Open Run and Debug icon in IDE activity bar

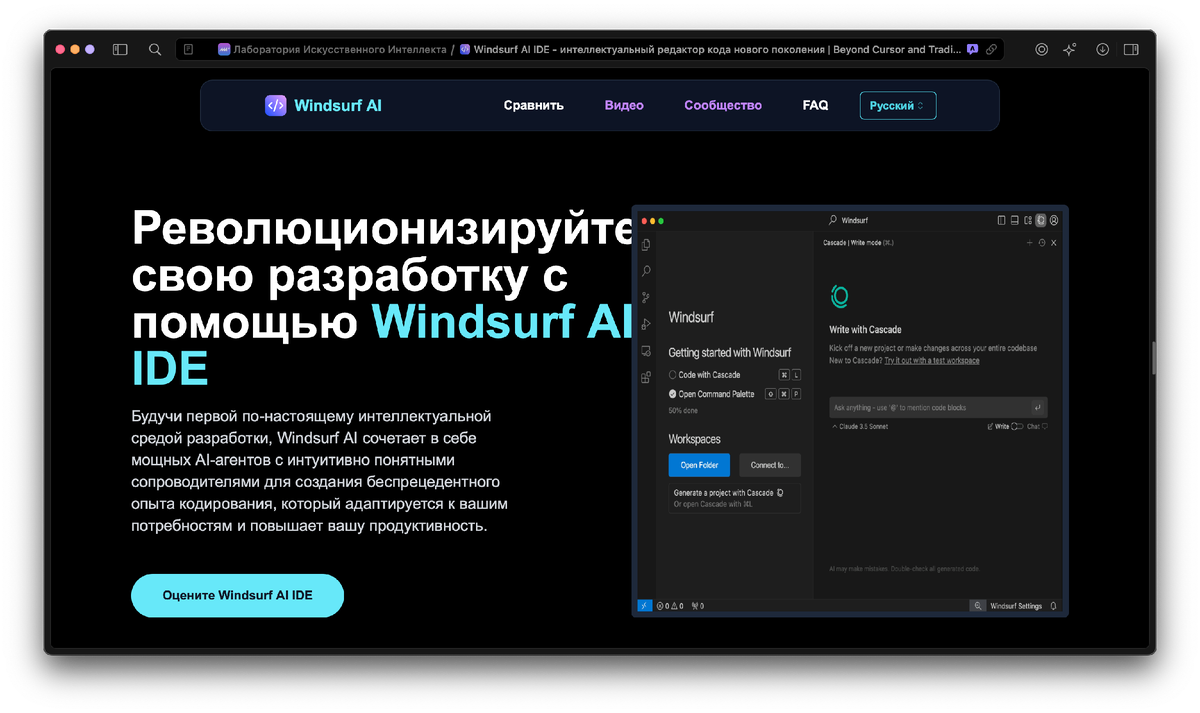tap(646, 323)
